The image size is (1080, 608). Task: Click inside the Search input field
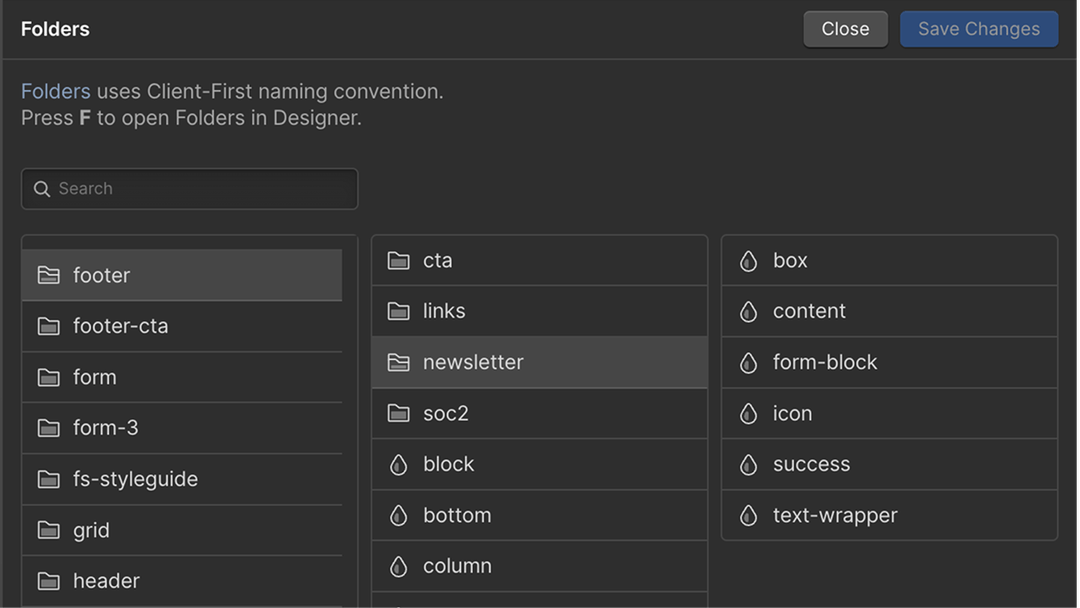[190, 188]
